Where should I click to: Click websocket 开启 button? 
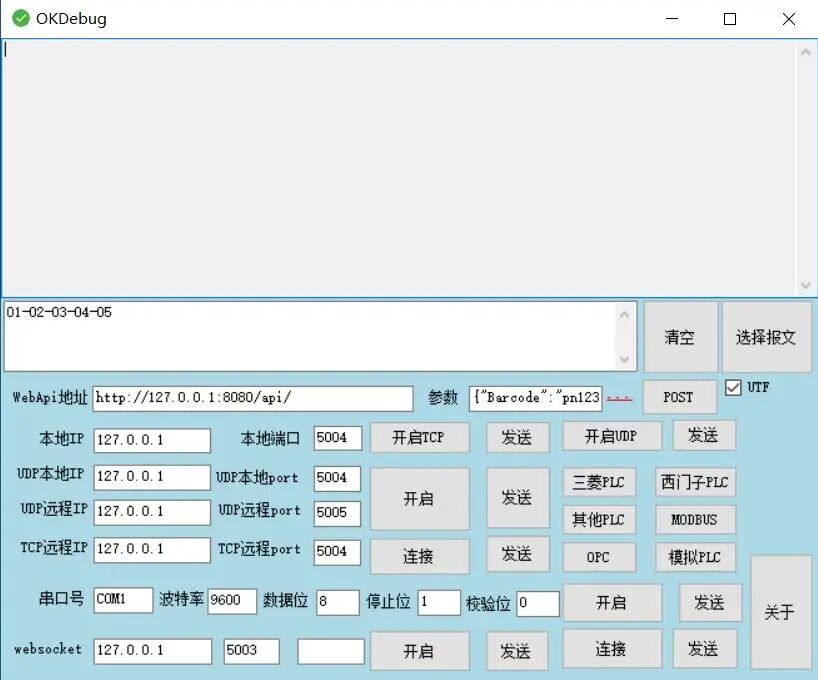click(x=419, y=651)
